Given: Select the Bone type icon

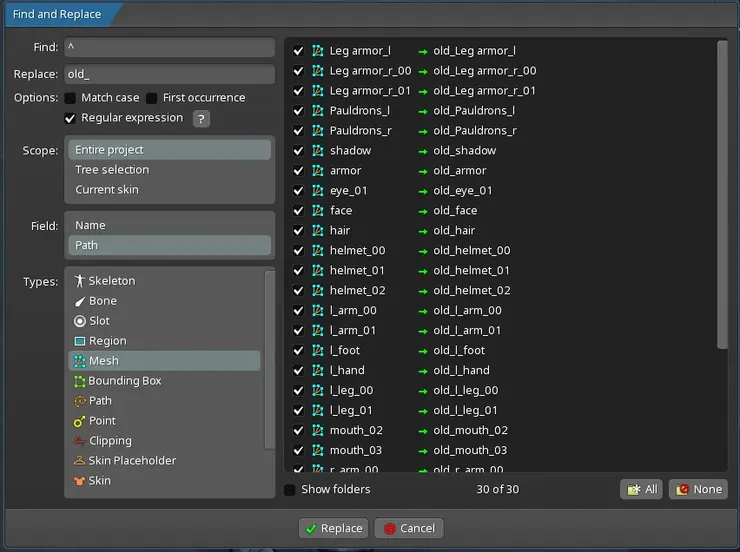Looking at the screenshot, I should point(80,301).
